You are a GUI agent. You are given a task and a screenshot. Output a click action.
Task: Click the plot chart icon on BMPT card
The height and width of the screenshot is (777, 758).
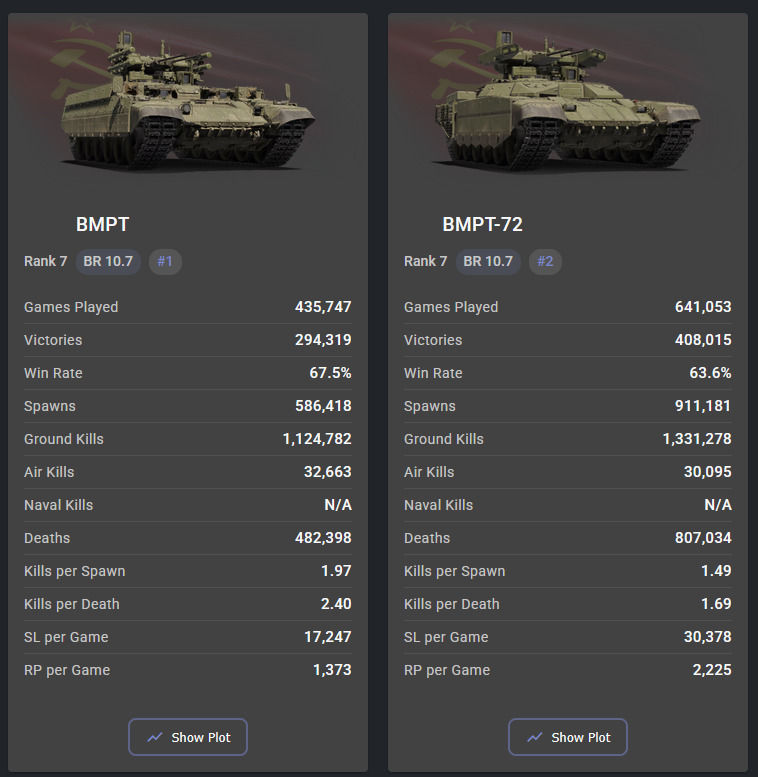155,737
